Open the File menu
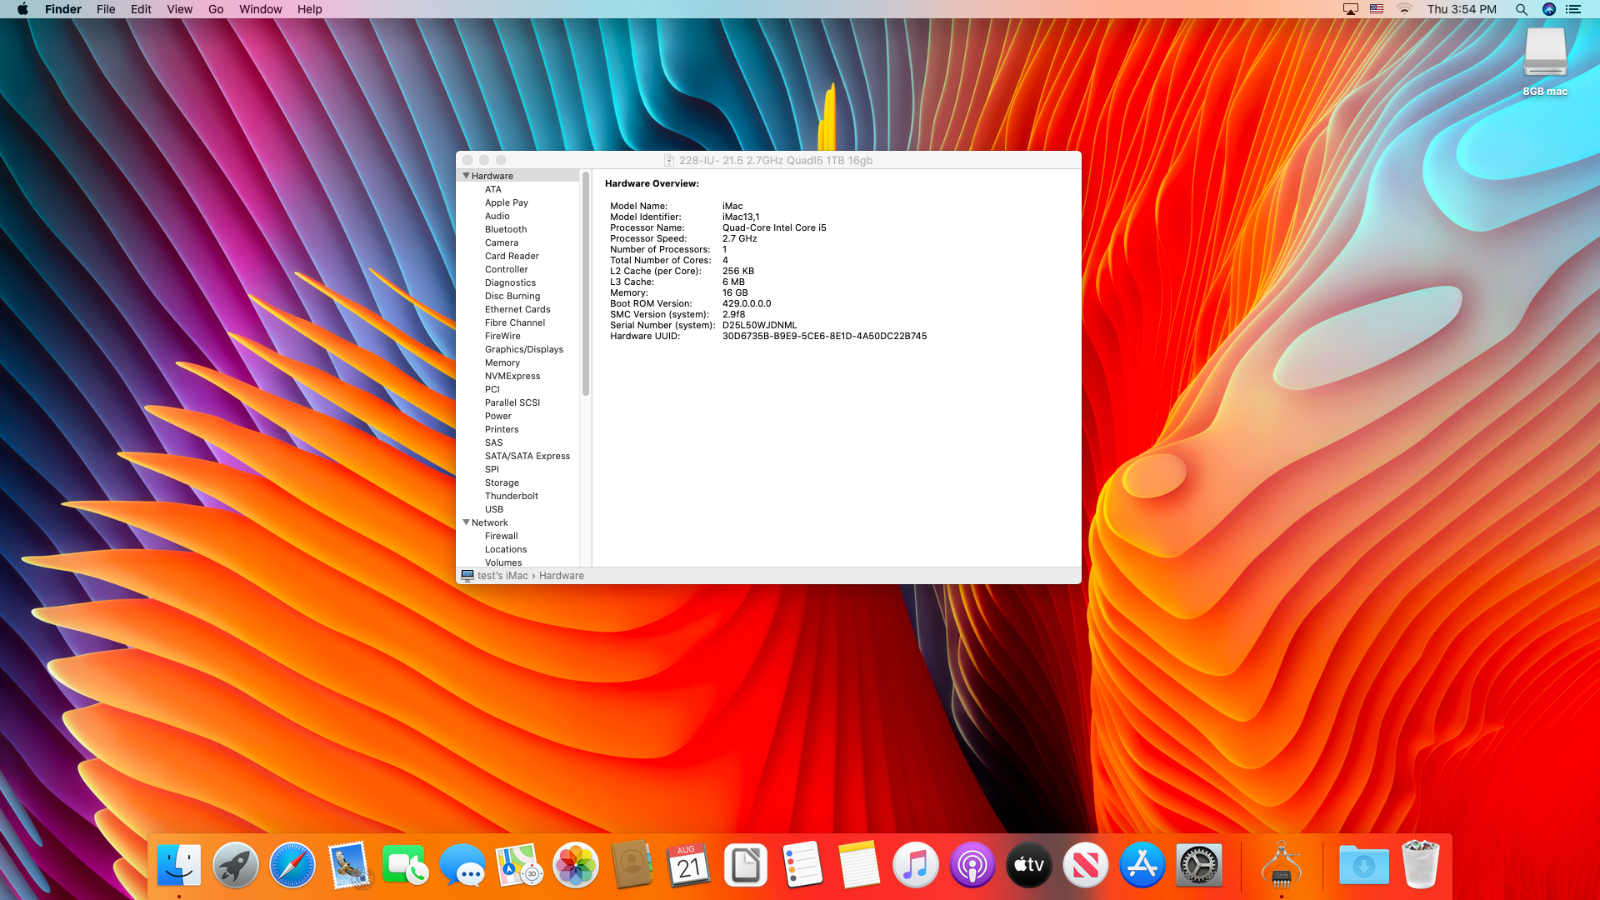 coord(106,9)
